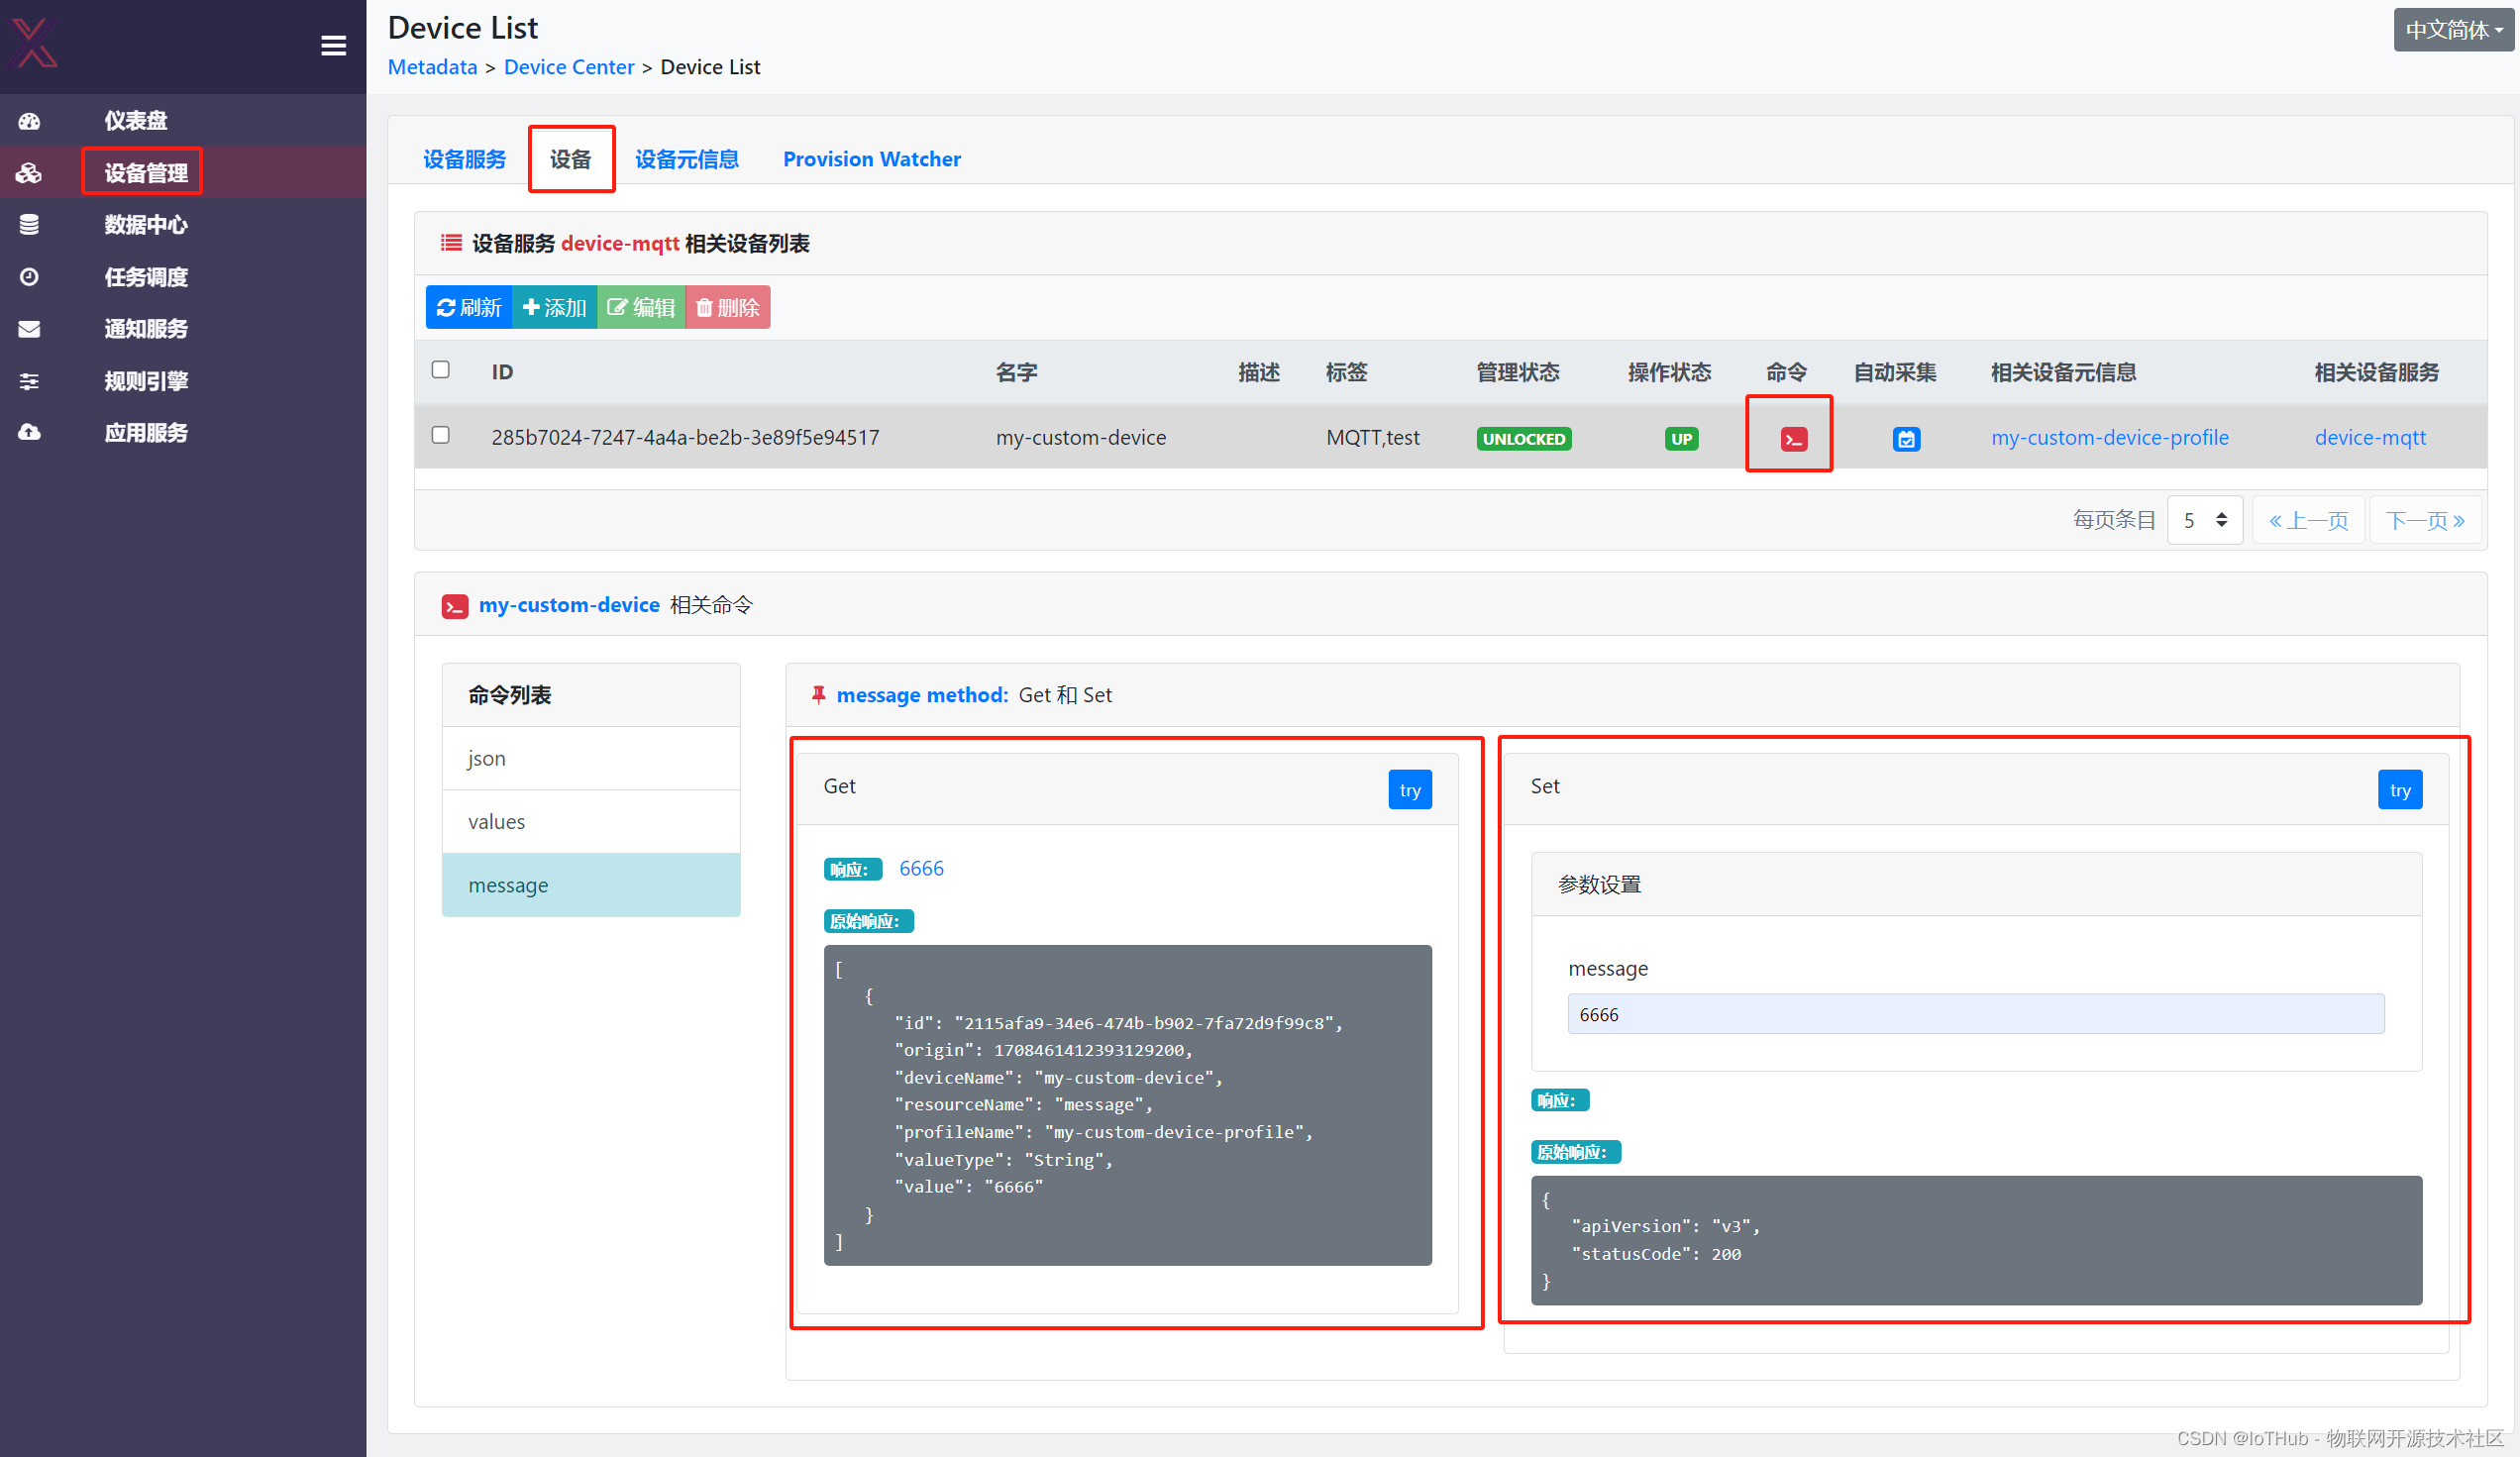The image size is (2520, 1457).
Task: Open 设备管理 in the sidebar
Action: (x=146, y=173)
